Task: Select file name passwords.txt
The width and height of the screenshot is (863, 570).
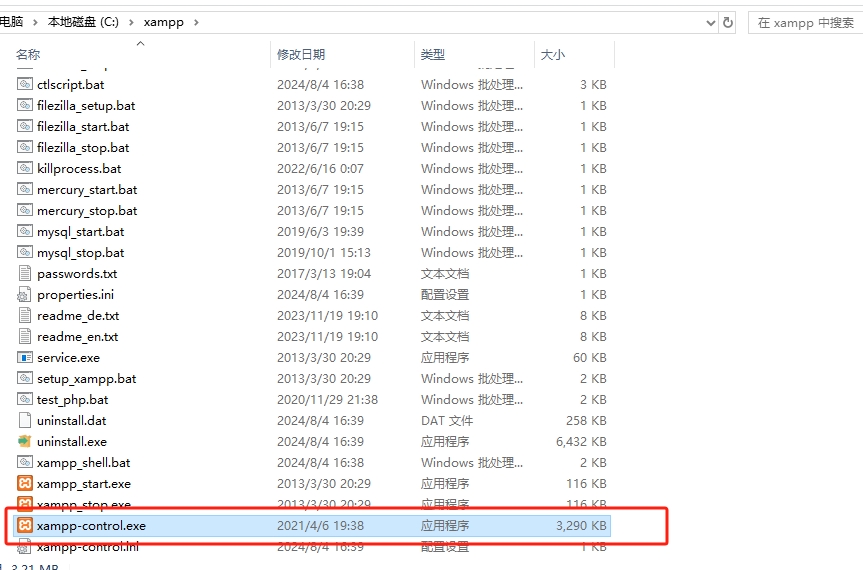Action: (77, 273)
